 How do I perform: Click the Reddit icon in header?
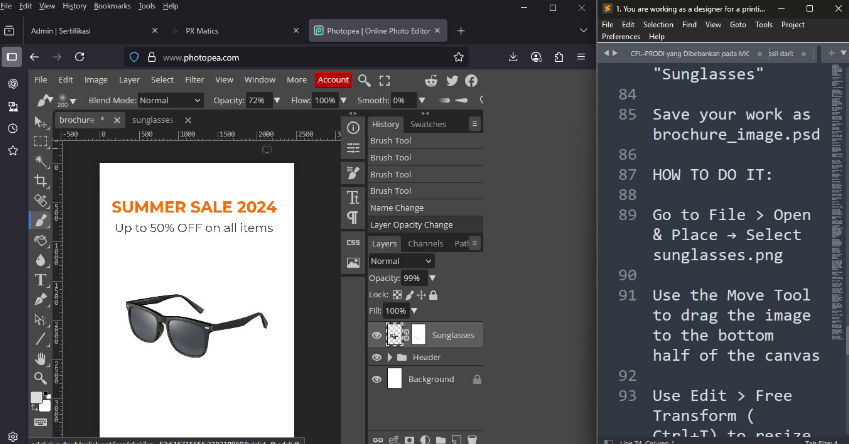click(431, 80)
